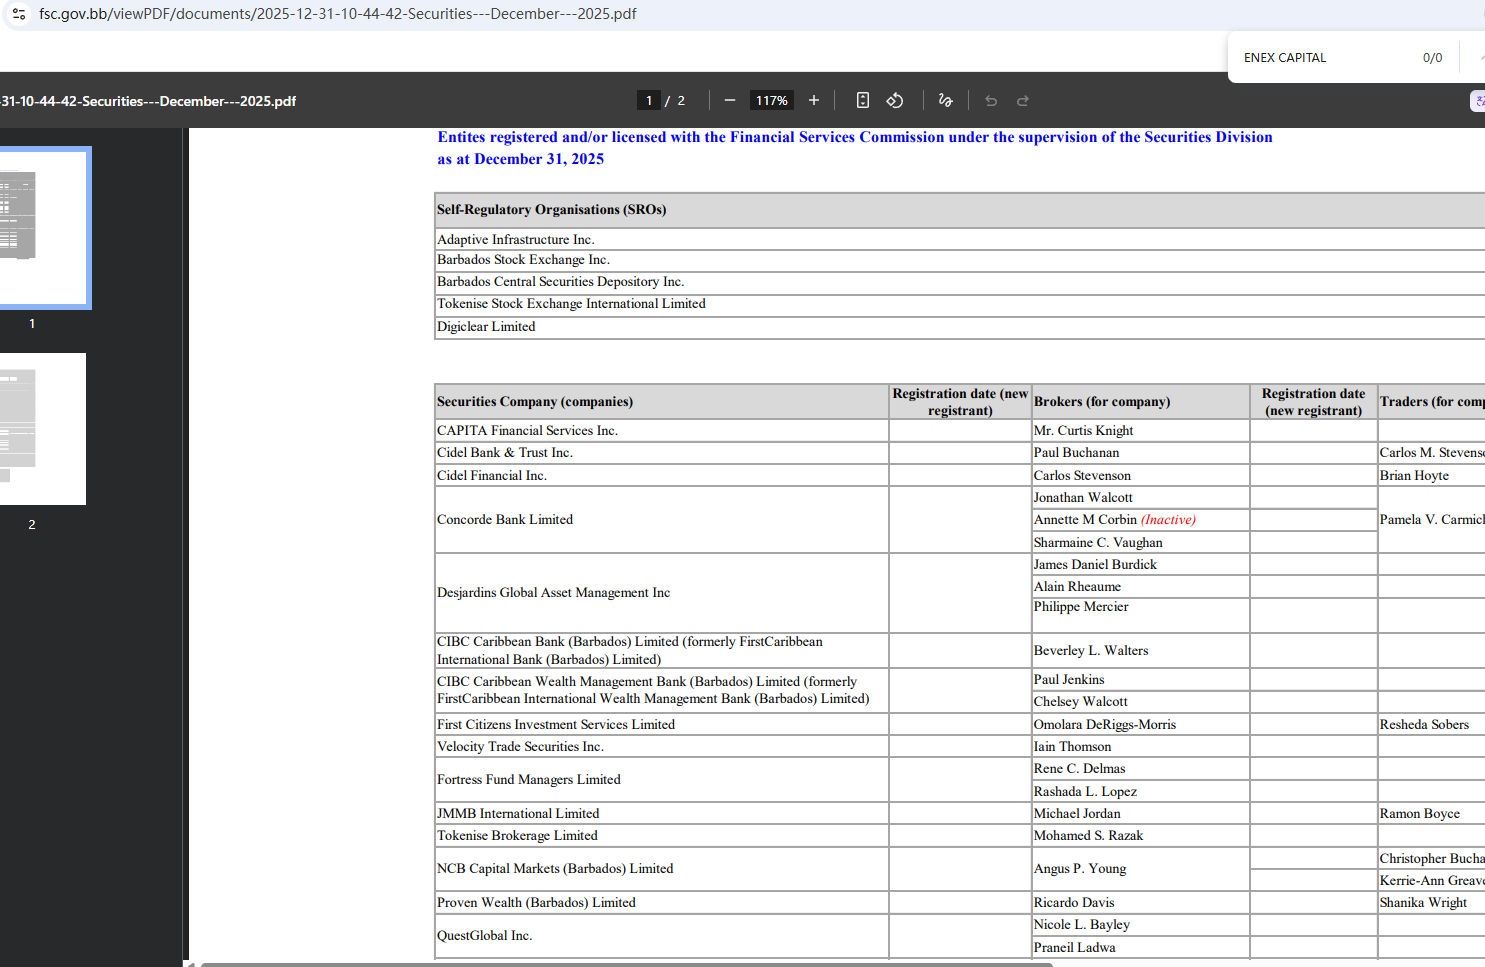
Task: Click the PDF file name title
Action: tap(148, 101)
